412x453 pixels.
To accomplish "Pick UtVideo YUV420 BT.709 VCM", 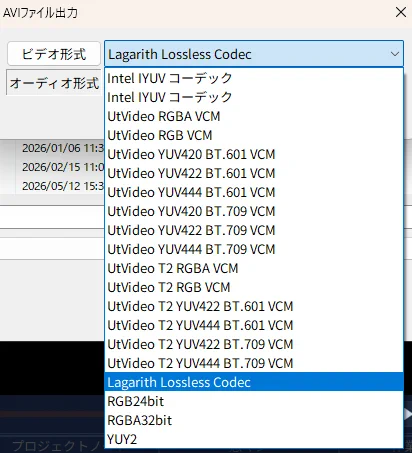I will coord(254,211).
